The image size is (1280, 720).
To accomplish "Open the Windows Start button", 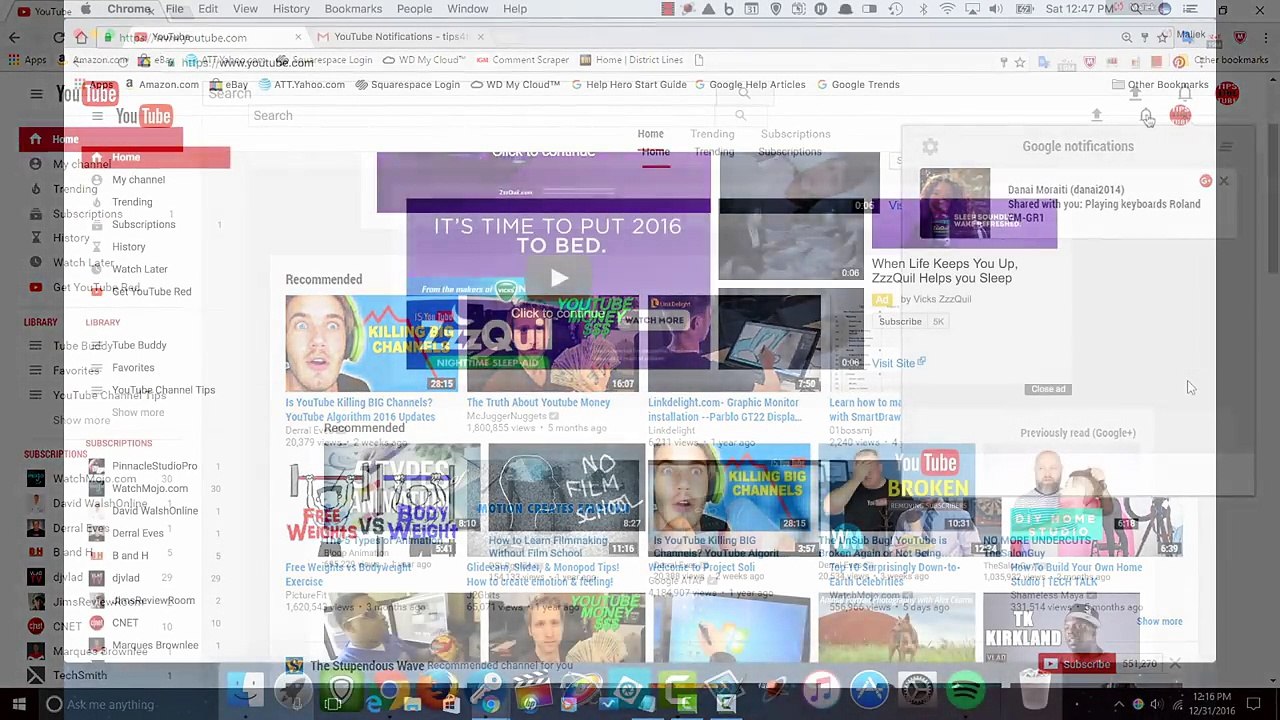I will (x=19, y=704).
